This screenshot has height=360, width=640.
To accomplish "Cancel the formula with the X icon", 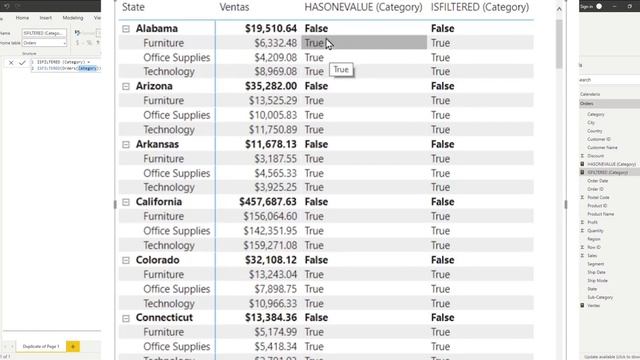I will [11, 63].
